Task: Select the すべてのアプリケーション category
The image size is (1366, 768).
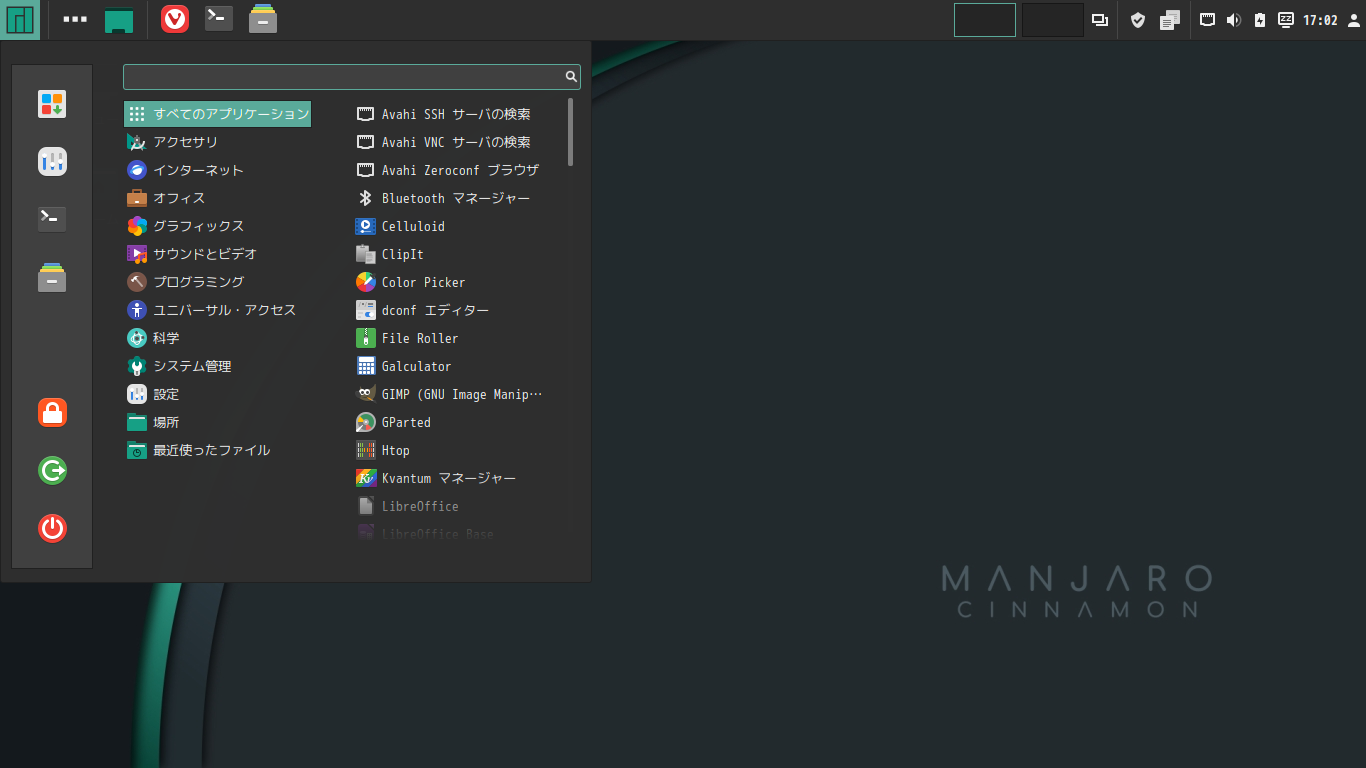Action: click(217, 114)
